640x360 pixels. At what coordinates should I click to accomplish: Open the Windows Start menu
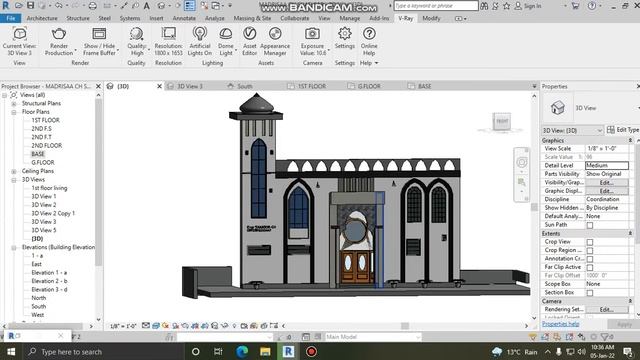pos(11,351)
